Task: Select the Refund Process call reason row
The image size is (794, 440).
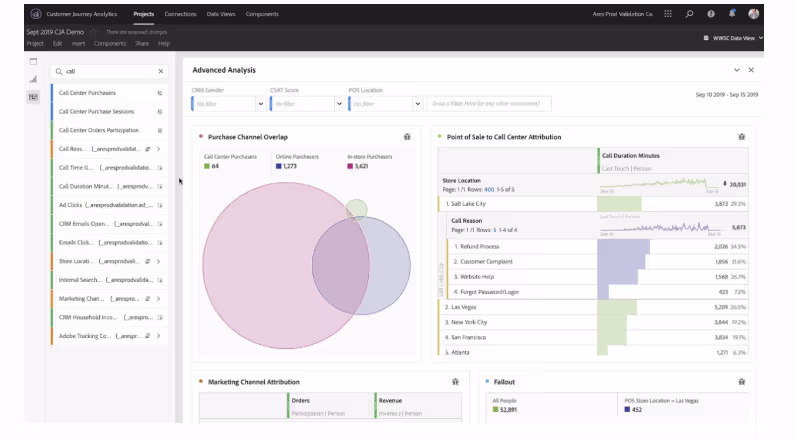Action: point(598,247)
